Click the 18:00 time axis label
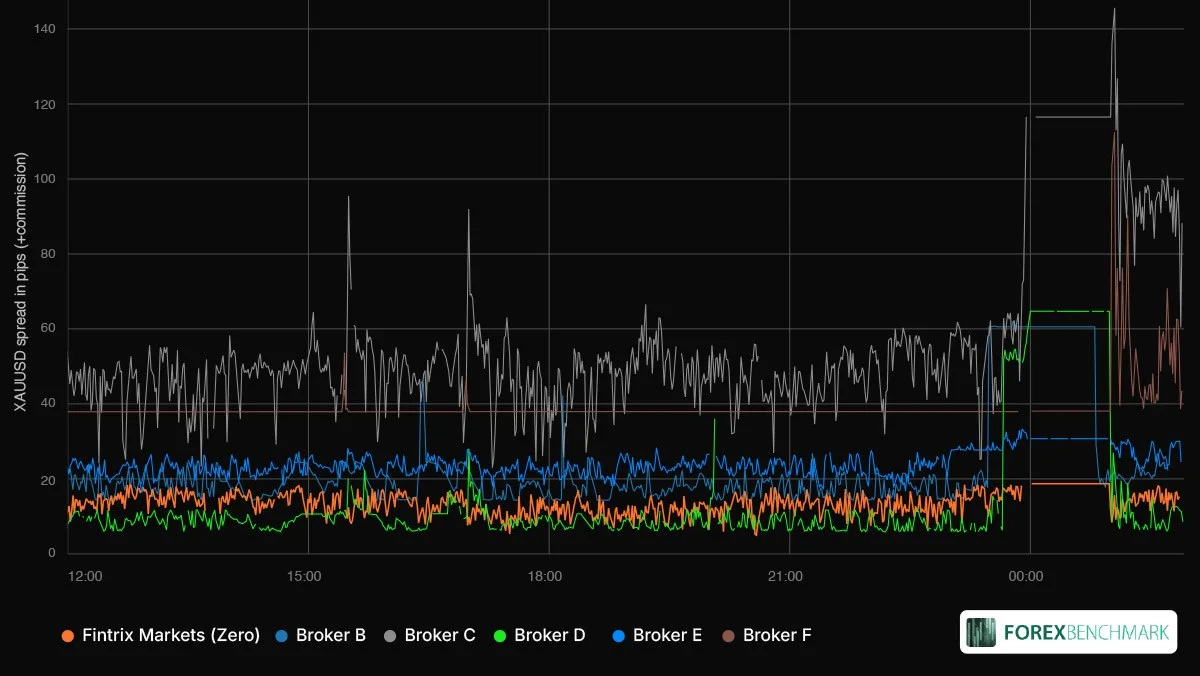Viewport: 1200px width, 676px height. pyautogui.click(x=545, y=577)
